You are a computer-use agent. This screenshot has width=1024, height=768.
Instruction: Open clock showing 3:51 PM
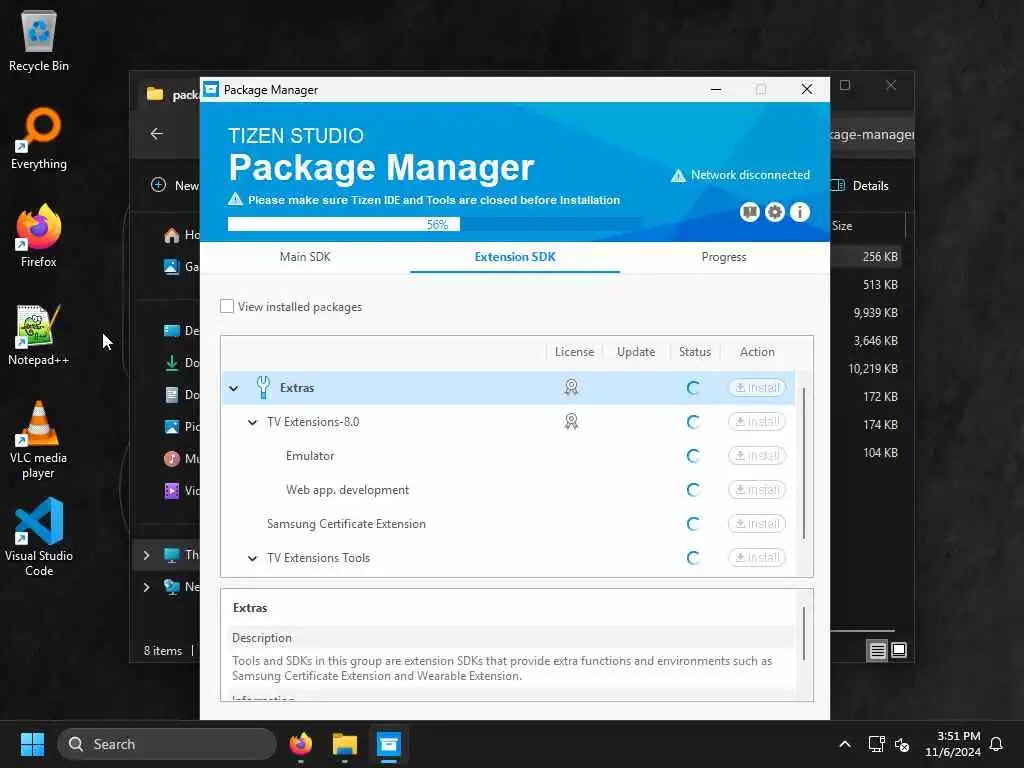click(953, 744)
